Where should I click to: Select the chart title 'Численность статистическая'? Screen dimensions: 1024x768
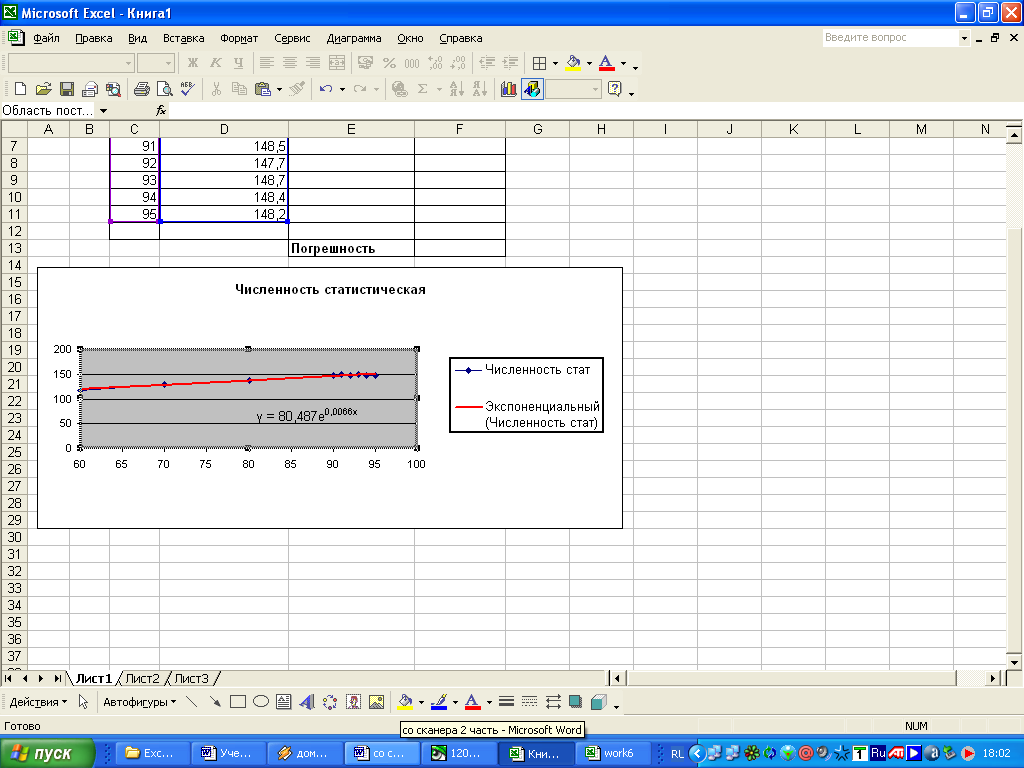330,290
